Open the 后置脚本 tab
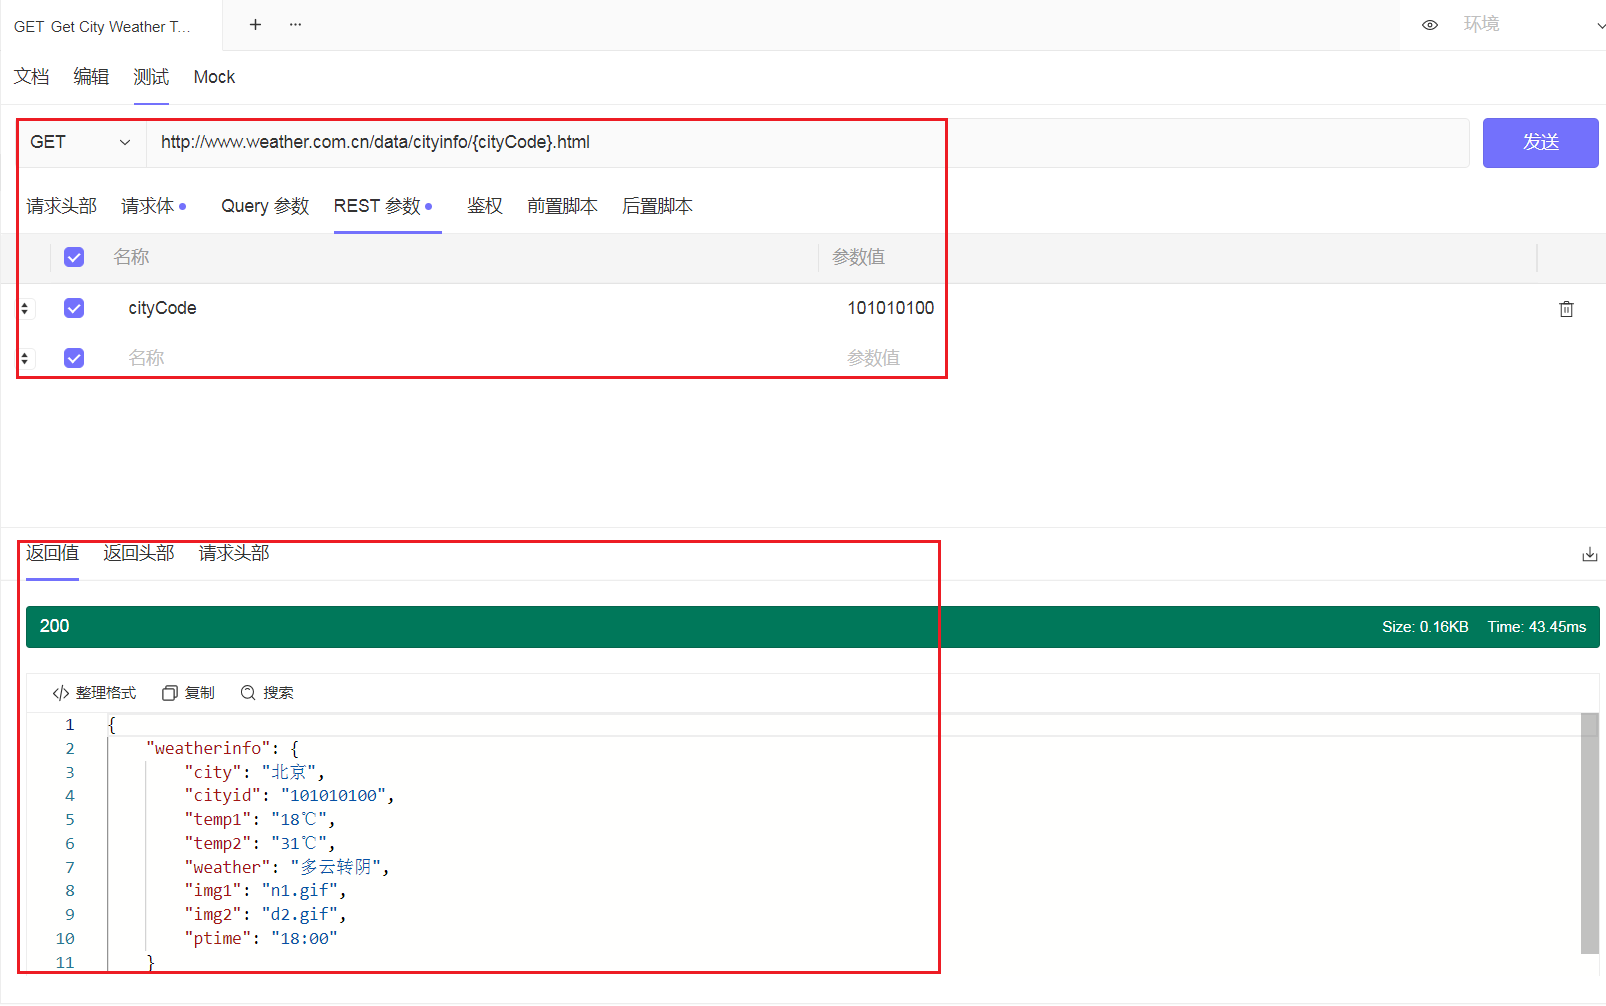This screenshot has height=1006, width=1606. 657,206
